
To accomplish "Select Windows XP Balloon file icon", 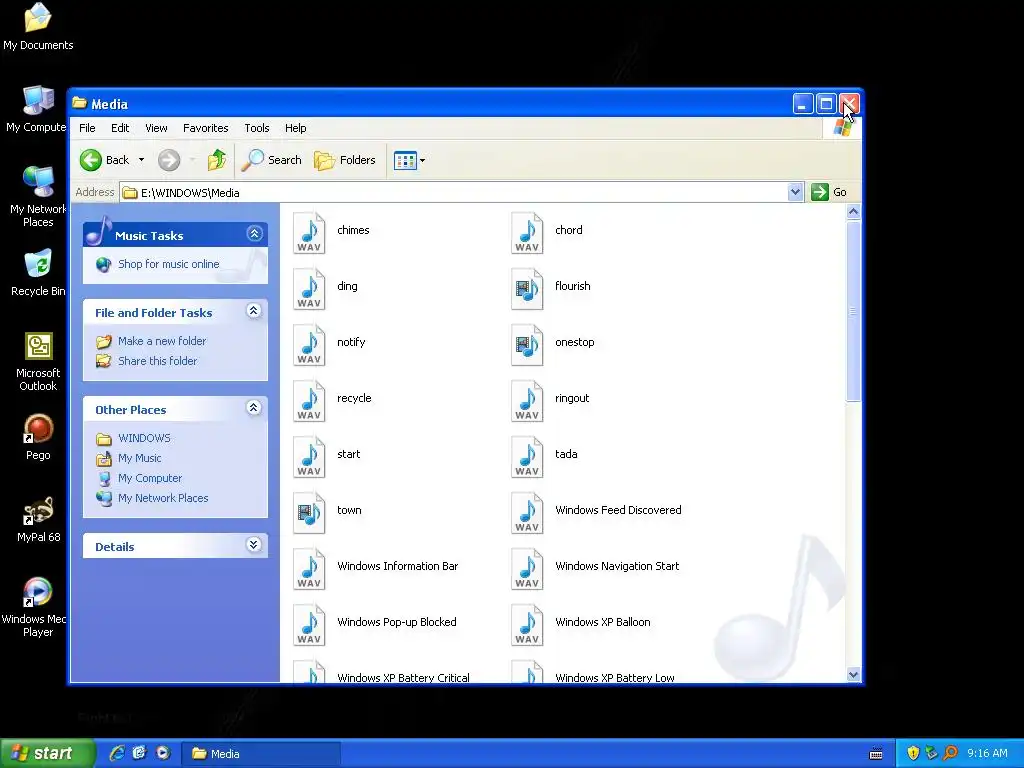I will (x=527, y=626).
